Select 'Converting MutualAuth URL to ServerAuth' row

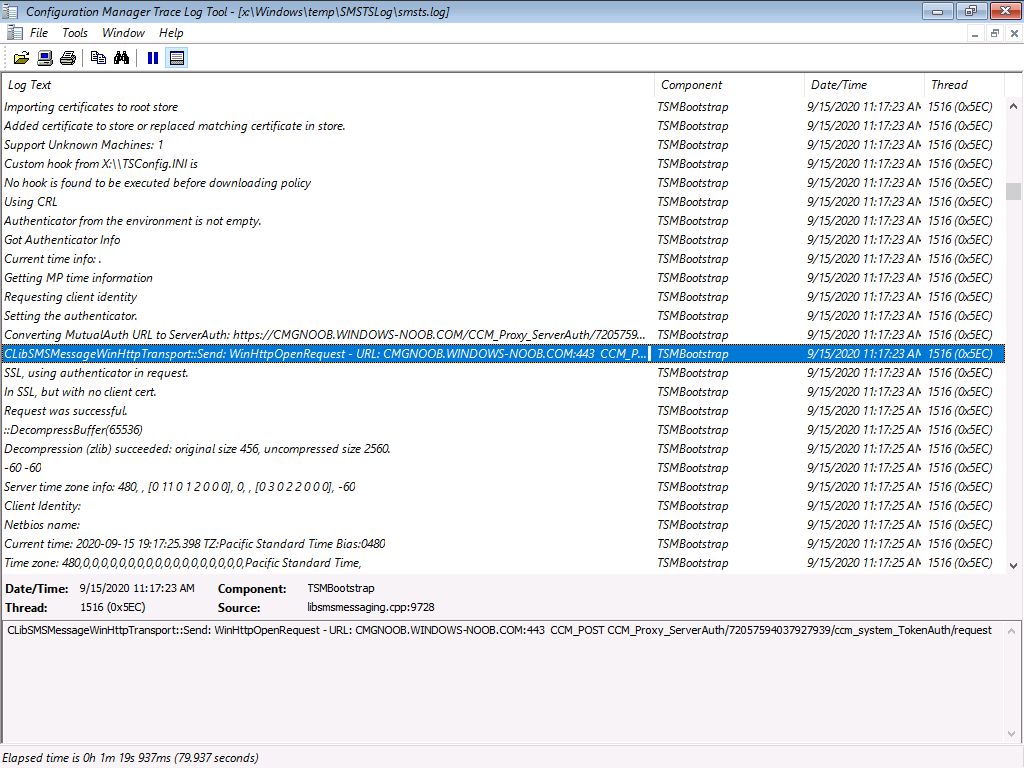pyautogui.click(x=503, y=334)
